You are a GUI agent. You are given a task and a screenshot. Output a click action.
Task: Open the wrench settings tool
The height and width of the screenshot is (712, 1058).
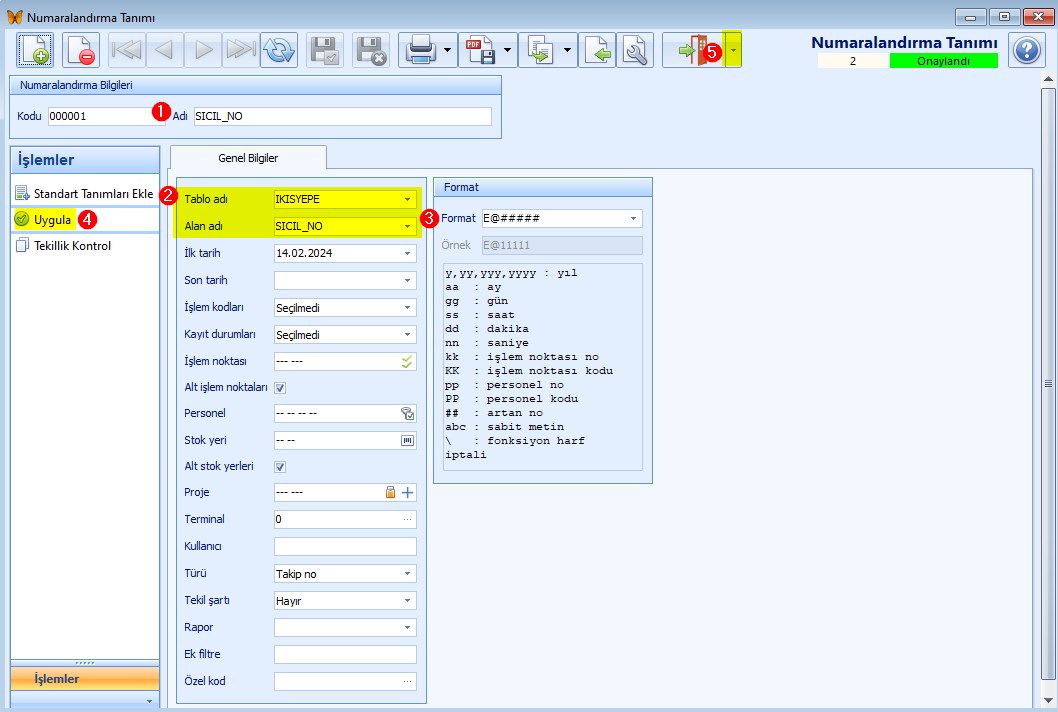(635, 50)
